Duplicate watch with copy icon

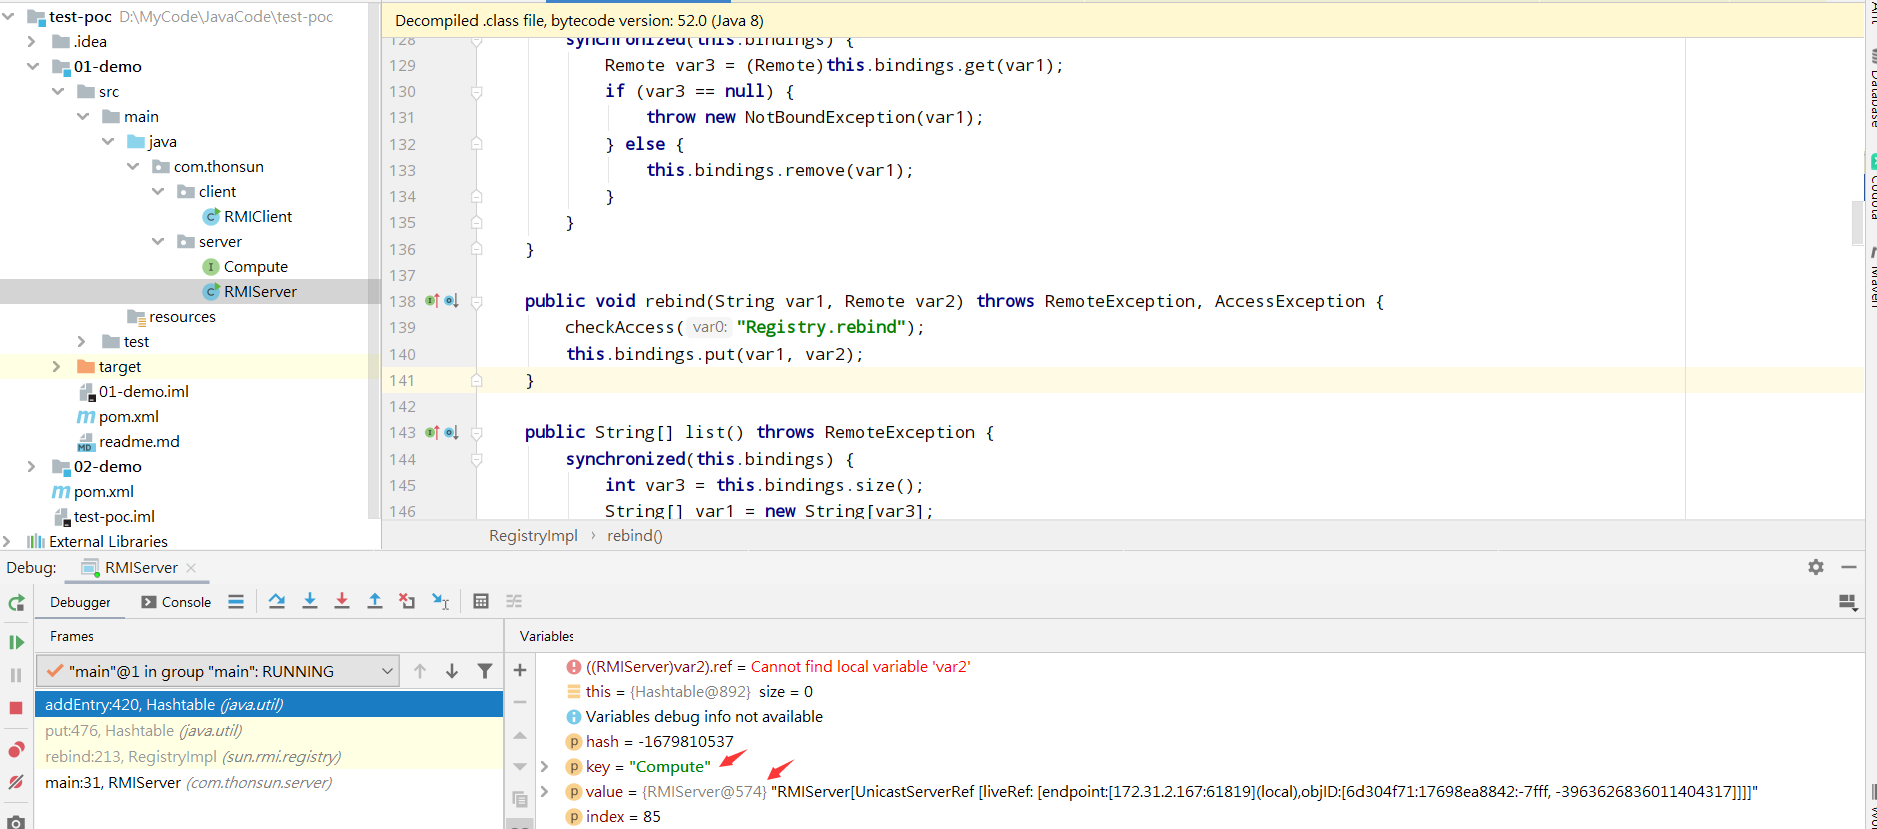(x=520, y=799)
